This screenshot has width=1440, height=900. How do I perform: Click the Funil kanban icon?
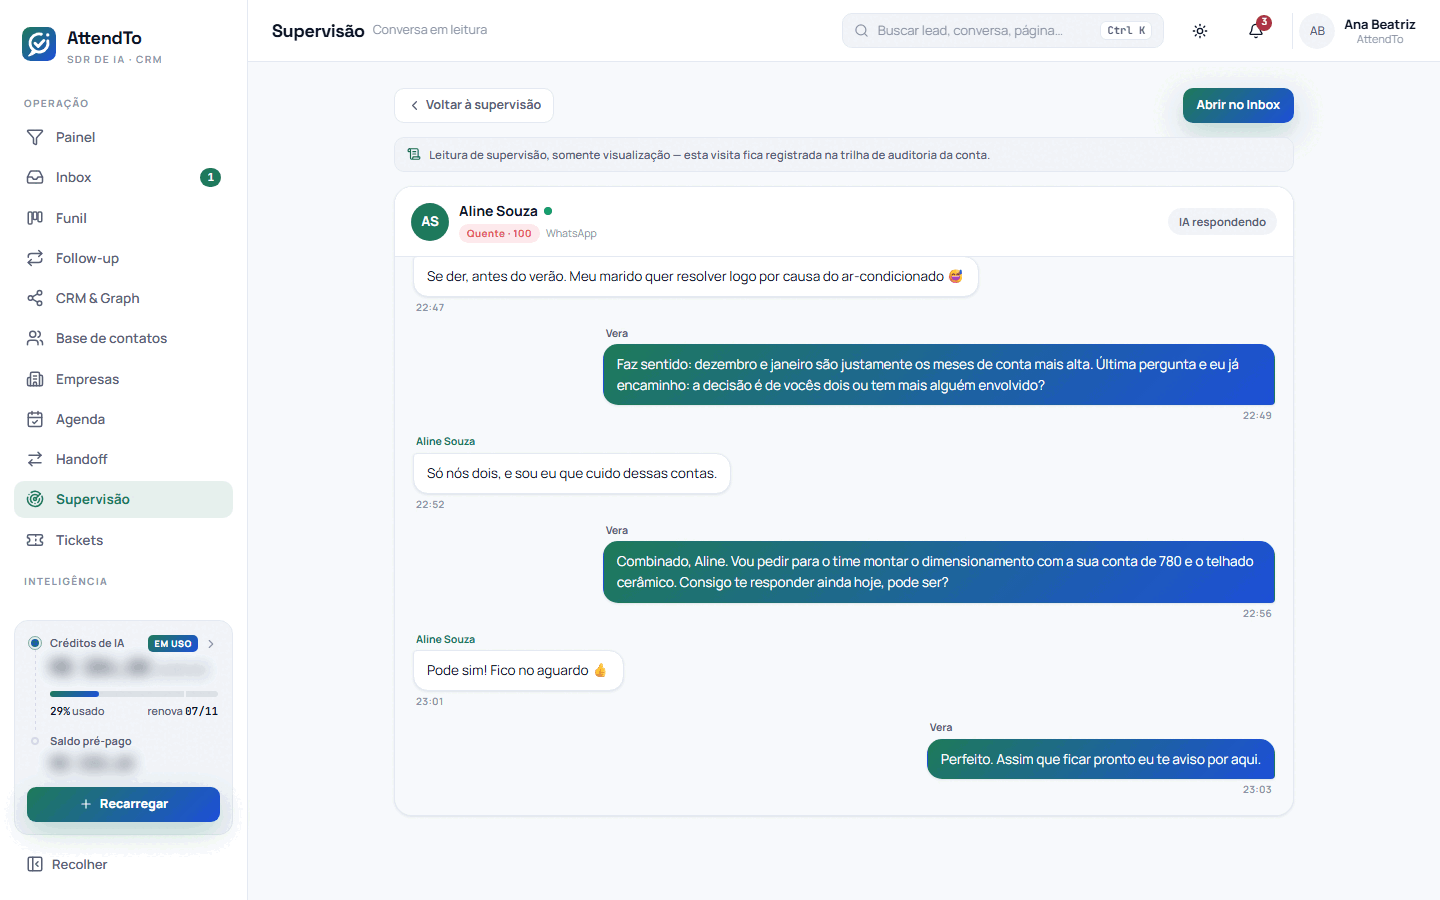tap(35, 218)
